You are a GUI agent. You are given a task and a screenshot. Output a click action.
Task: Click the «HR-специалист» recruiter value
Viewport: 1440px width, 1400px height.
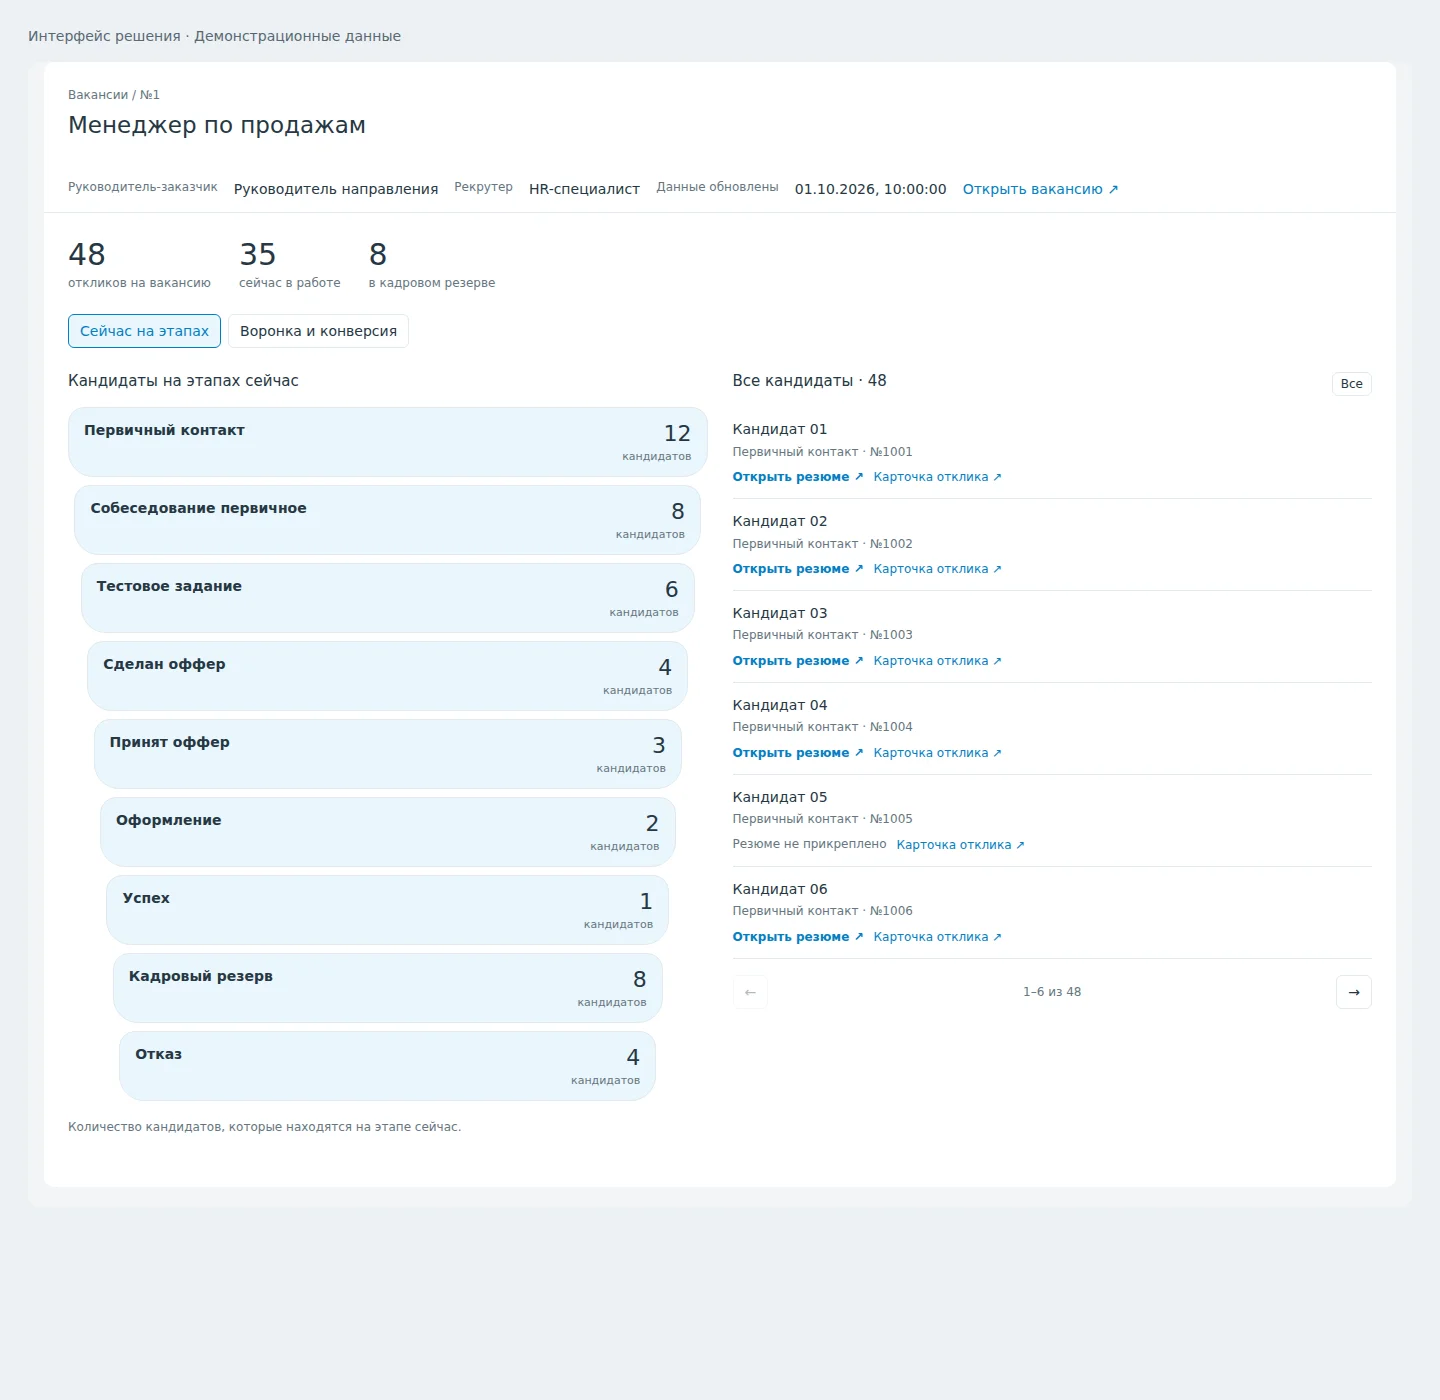[584, 189]
